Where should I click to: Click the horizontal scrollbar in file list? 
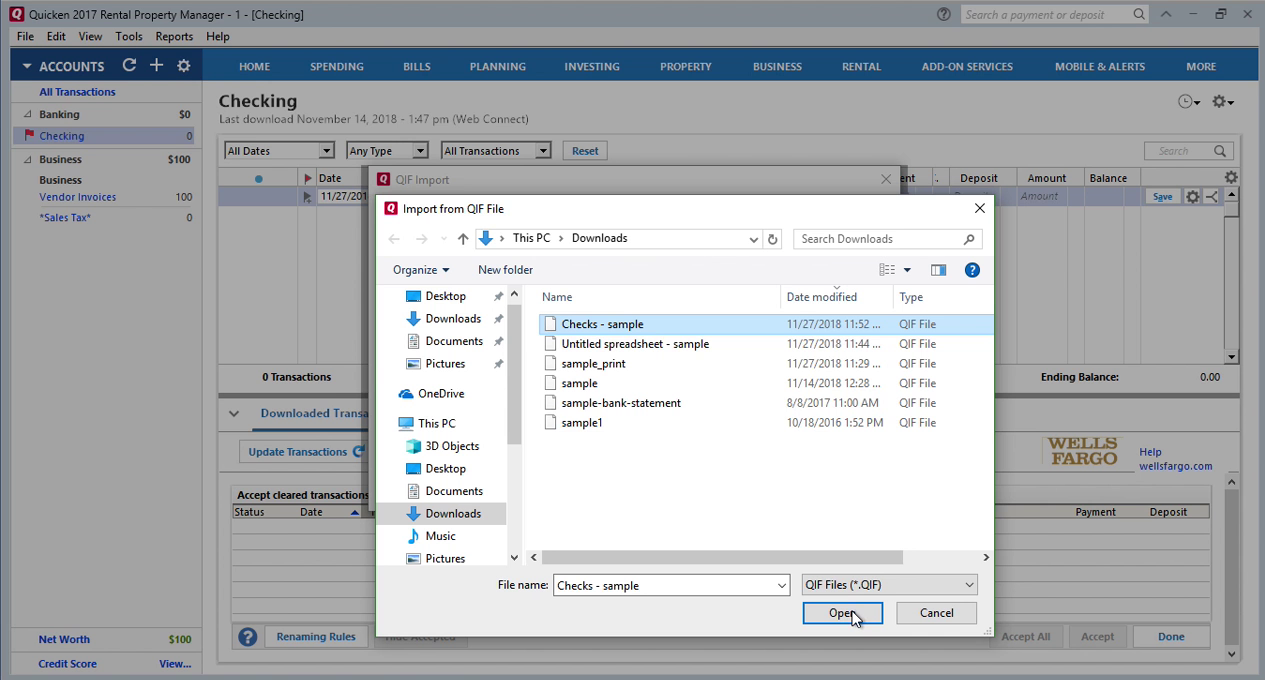pos(723,557)
